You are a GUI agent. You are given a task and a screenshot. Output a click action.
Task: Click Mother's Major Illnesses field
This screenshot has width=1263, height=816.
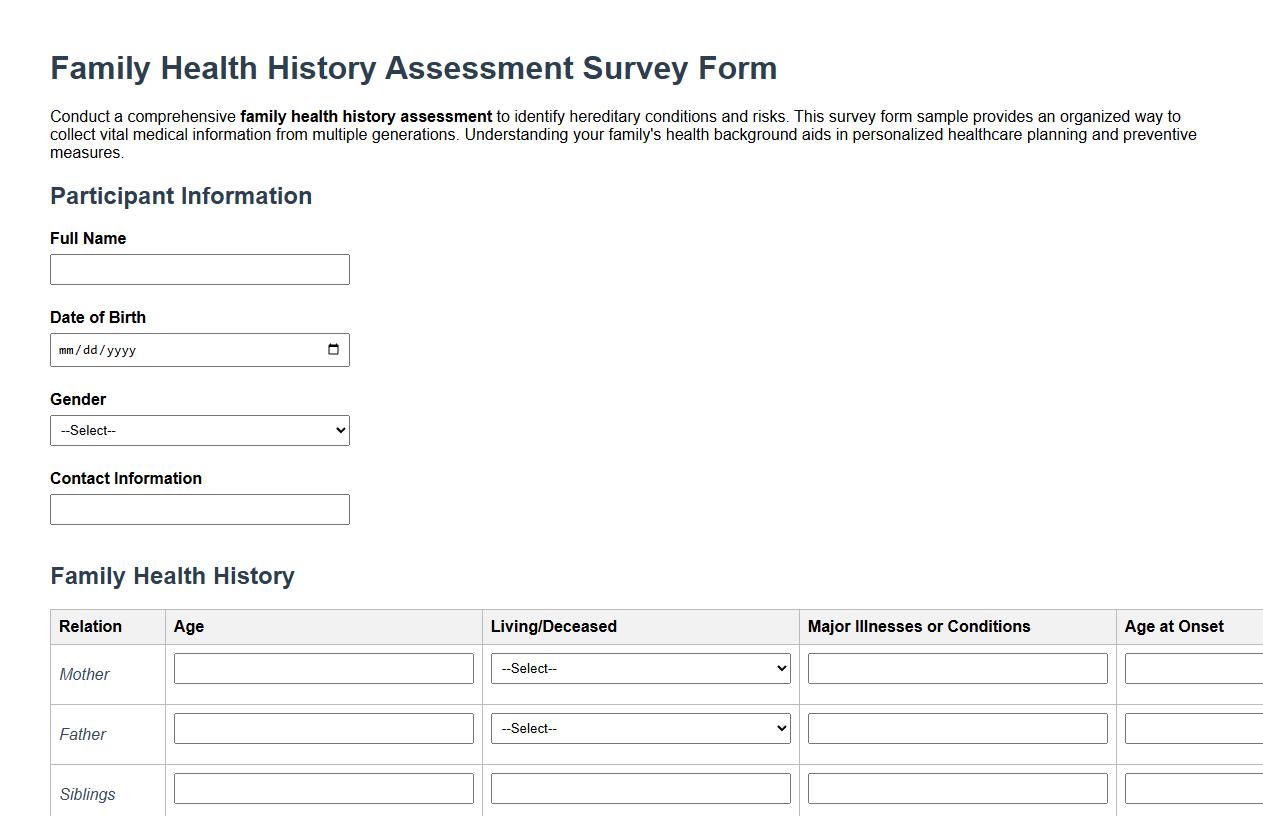tap(957, 668)
